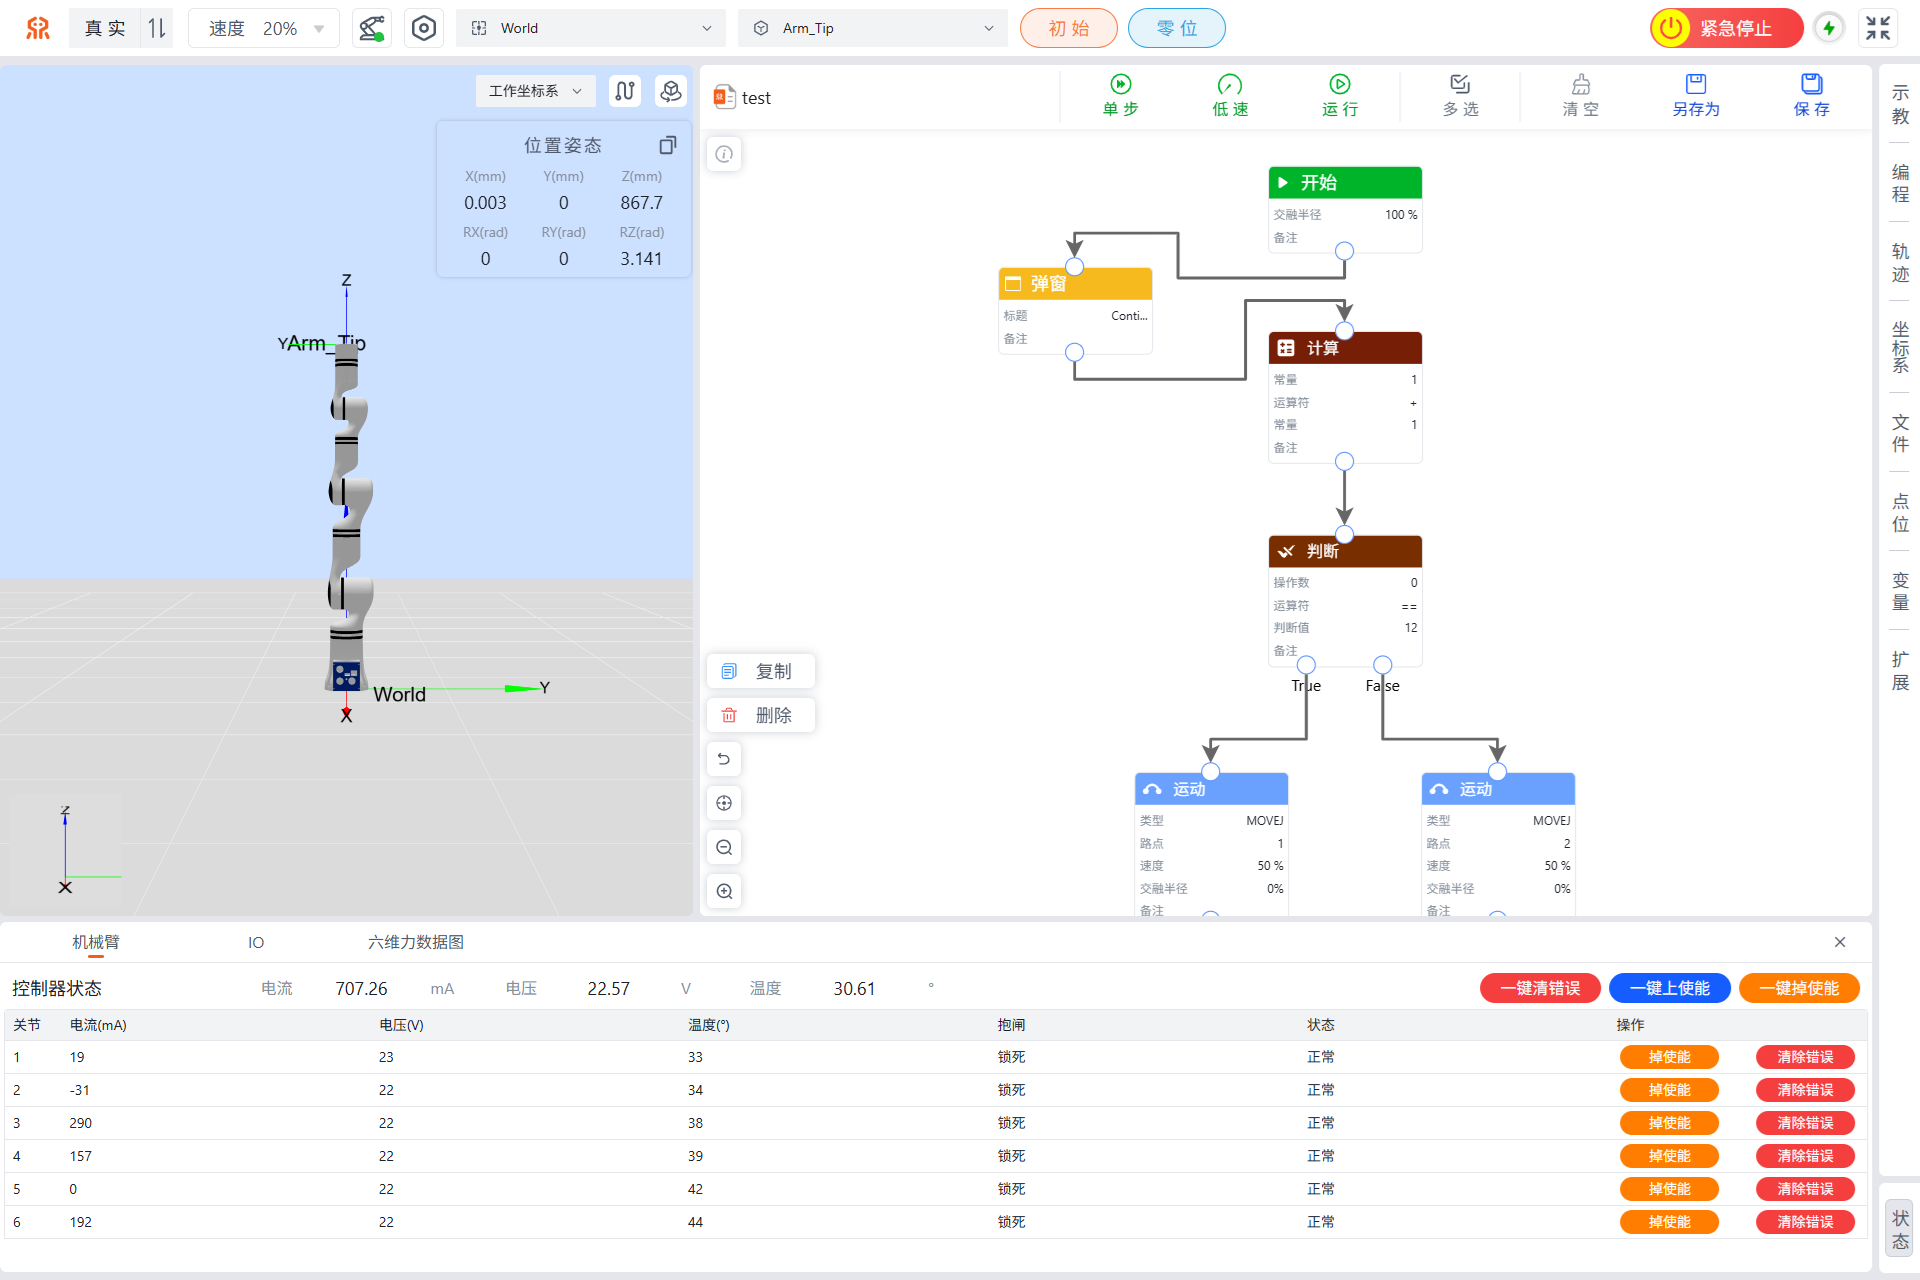
Task: Click the single step (单步) run icon
Action: (1120, 85)
